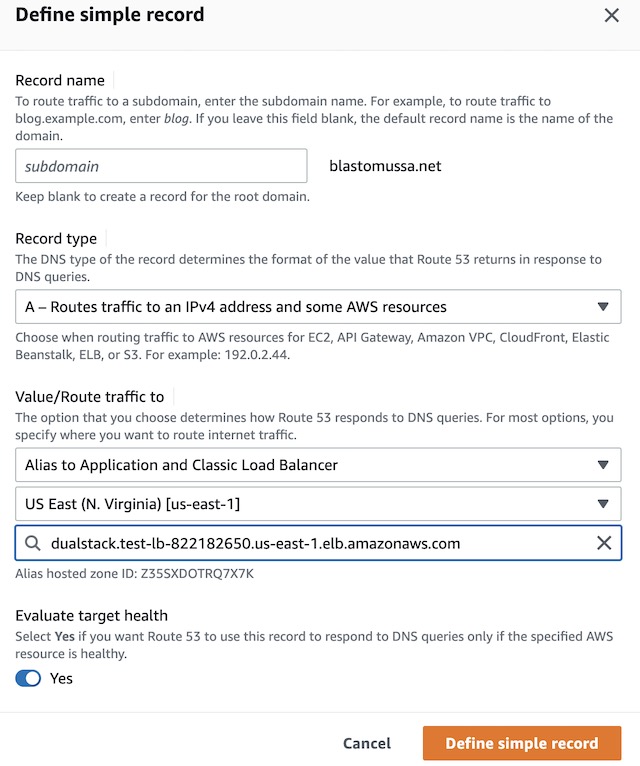The width and height of the screenshot is (640, 766).
Task: Click the magnifier icon in the load balancer field
Action: point(33,543)
